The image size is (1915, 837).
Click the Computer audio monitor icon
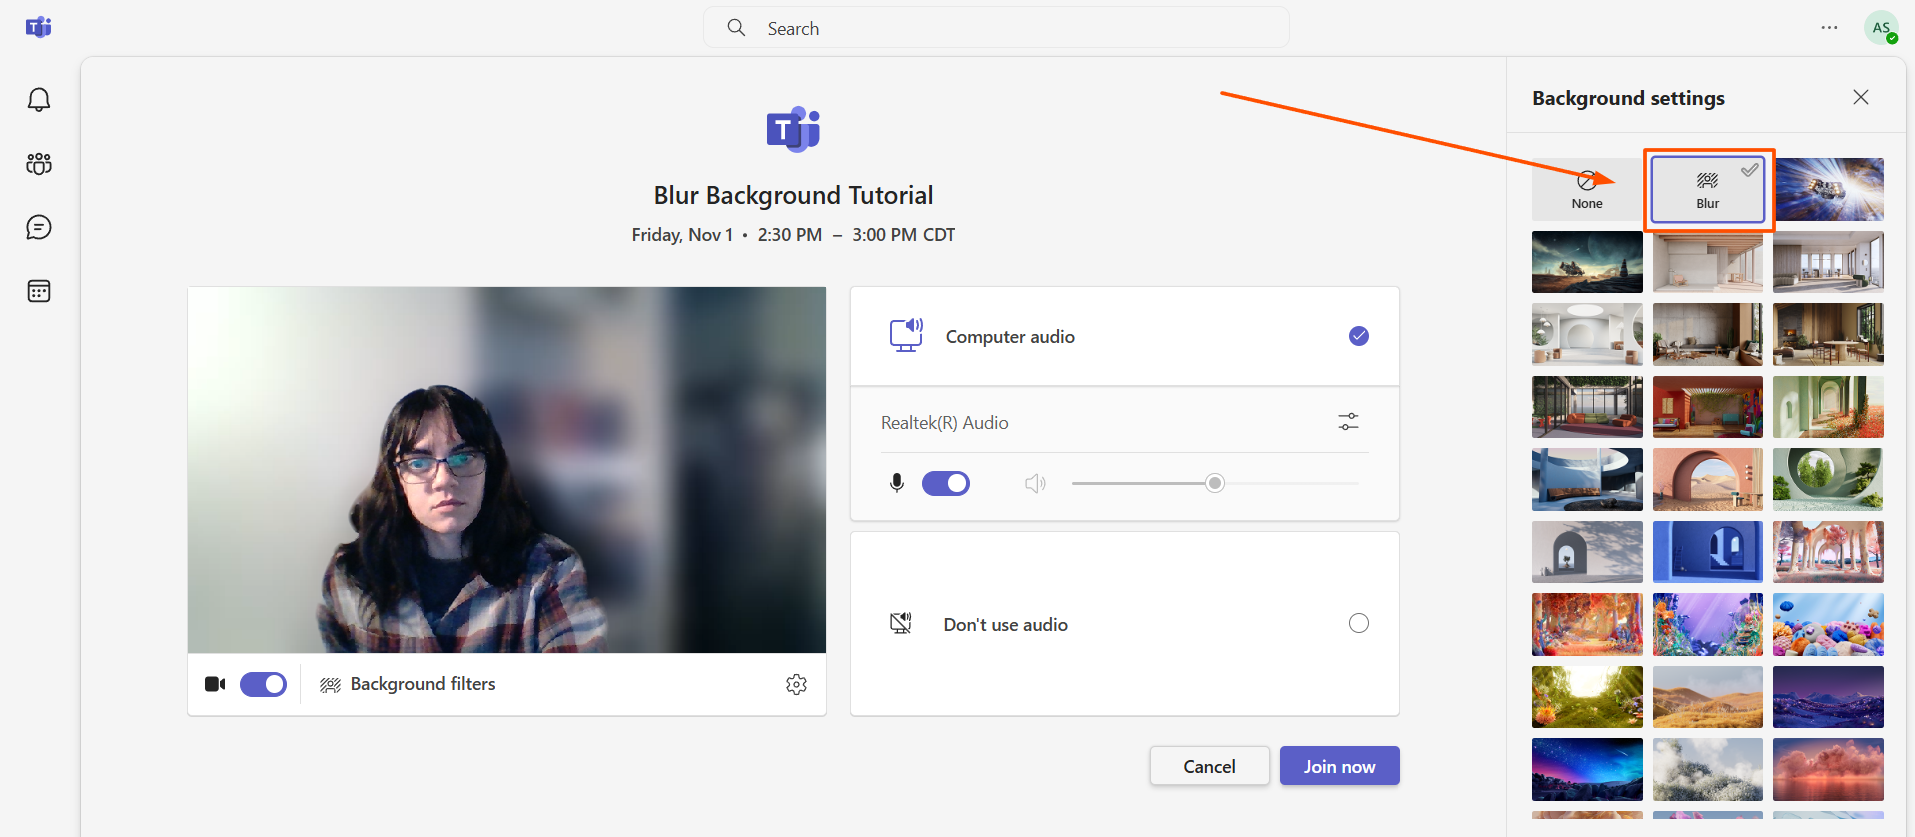(x=906, y=336)
